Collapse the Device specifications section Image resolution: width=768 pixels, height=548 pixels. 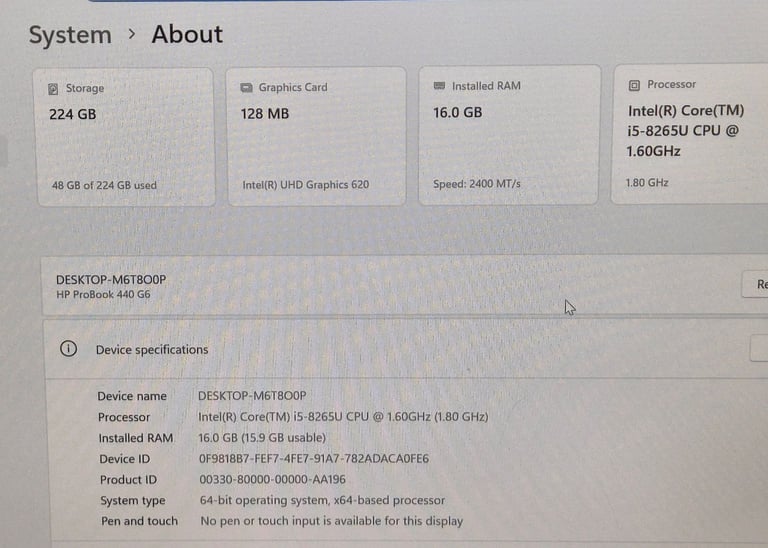tap(407, 349)
